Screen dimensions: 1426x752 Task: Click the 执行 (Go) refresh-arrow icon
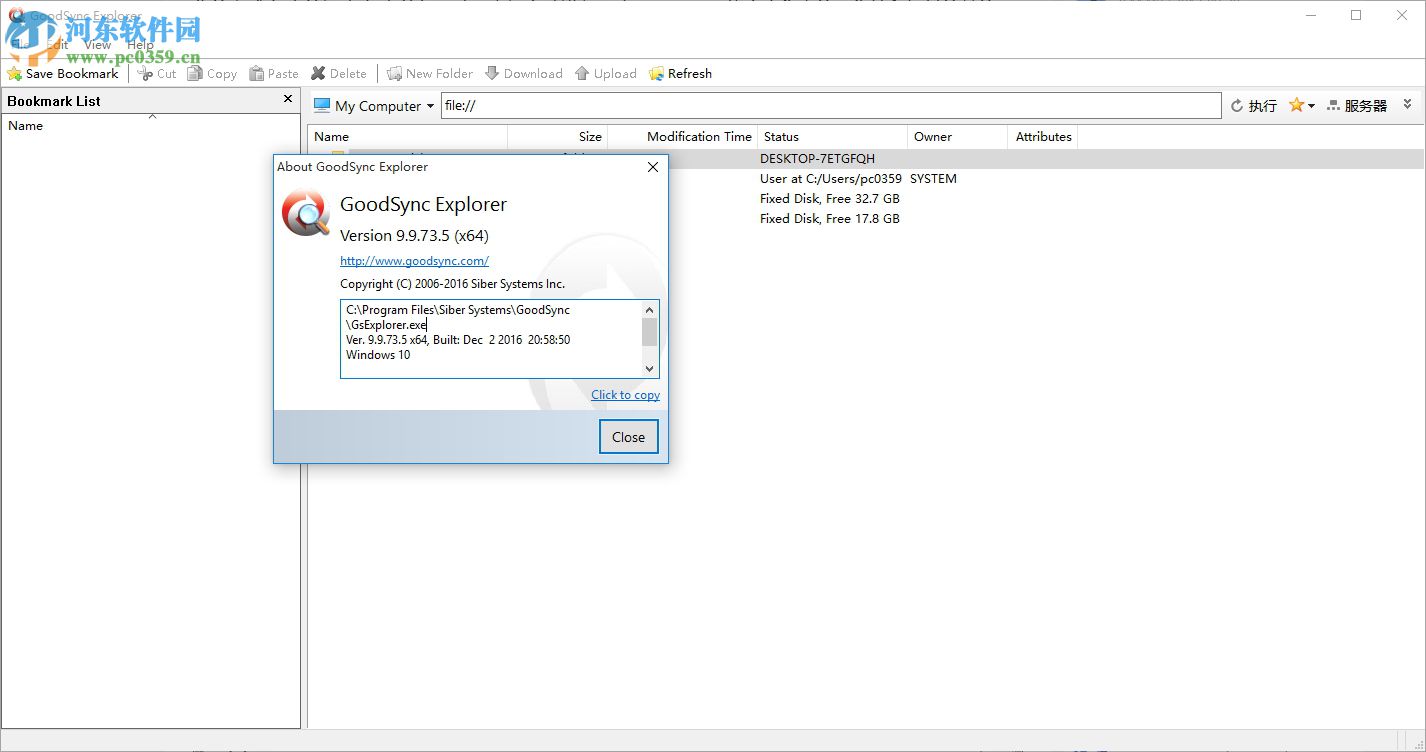tap(1237, 106)
